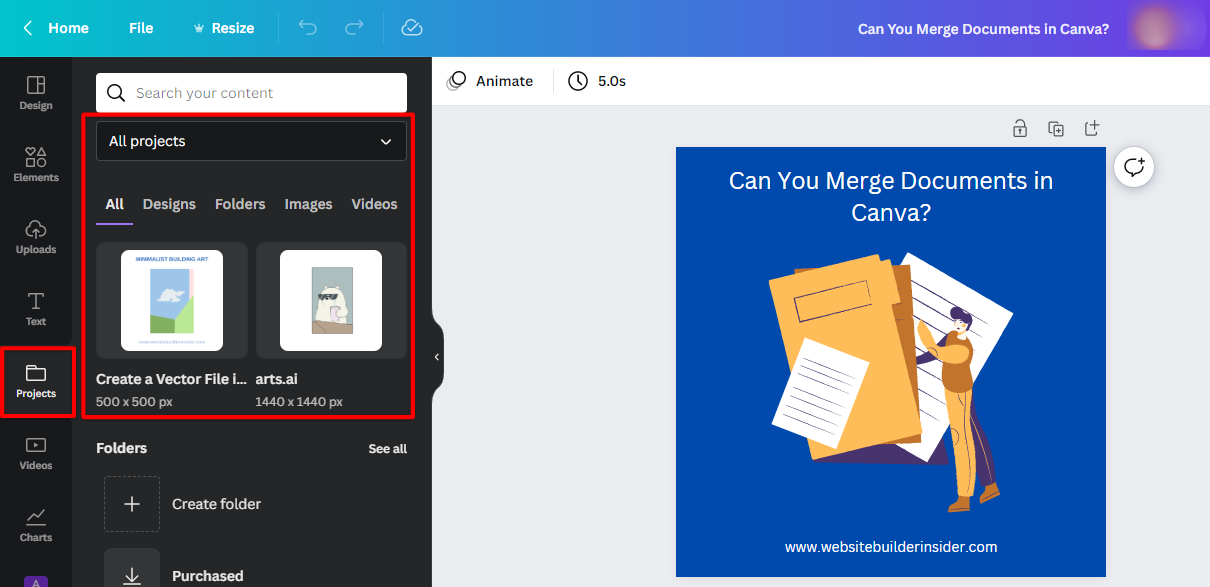This screenshot has height=587, width=1210.
Task: Open the Home link
Action: [68, 28]
